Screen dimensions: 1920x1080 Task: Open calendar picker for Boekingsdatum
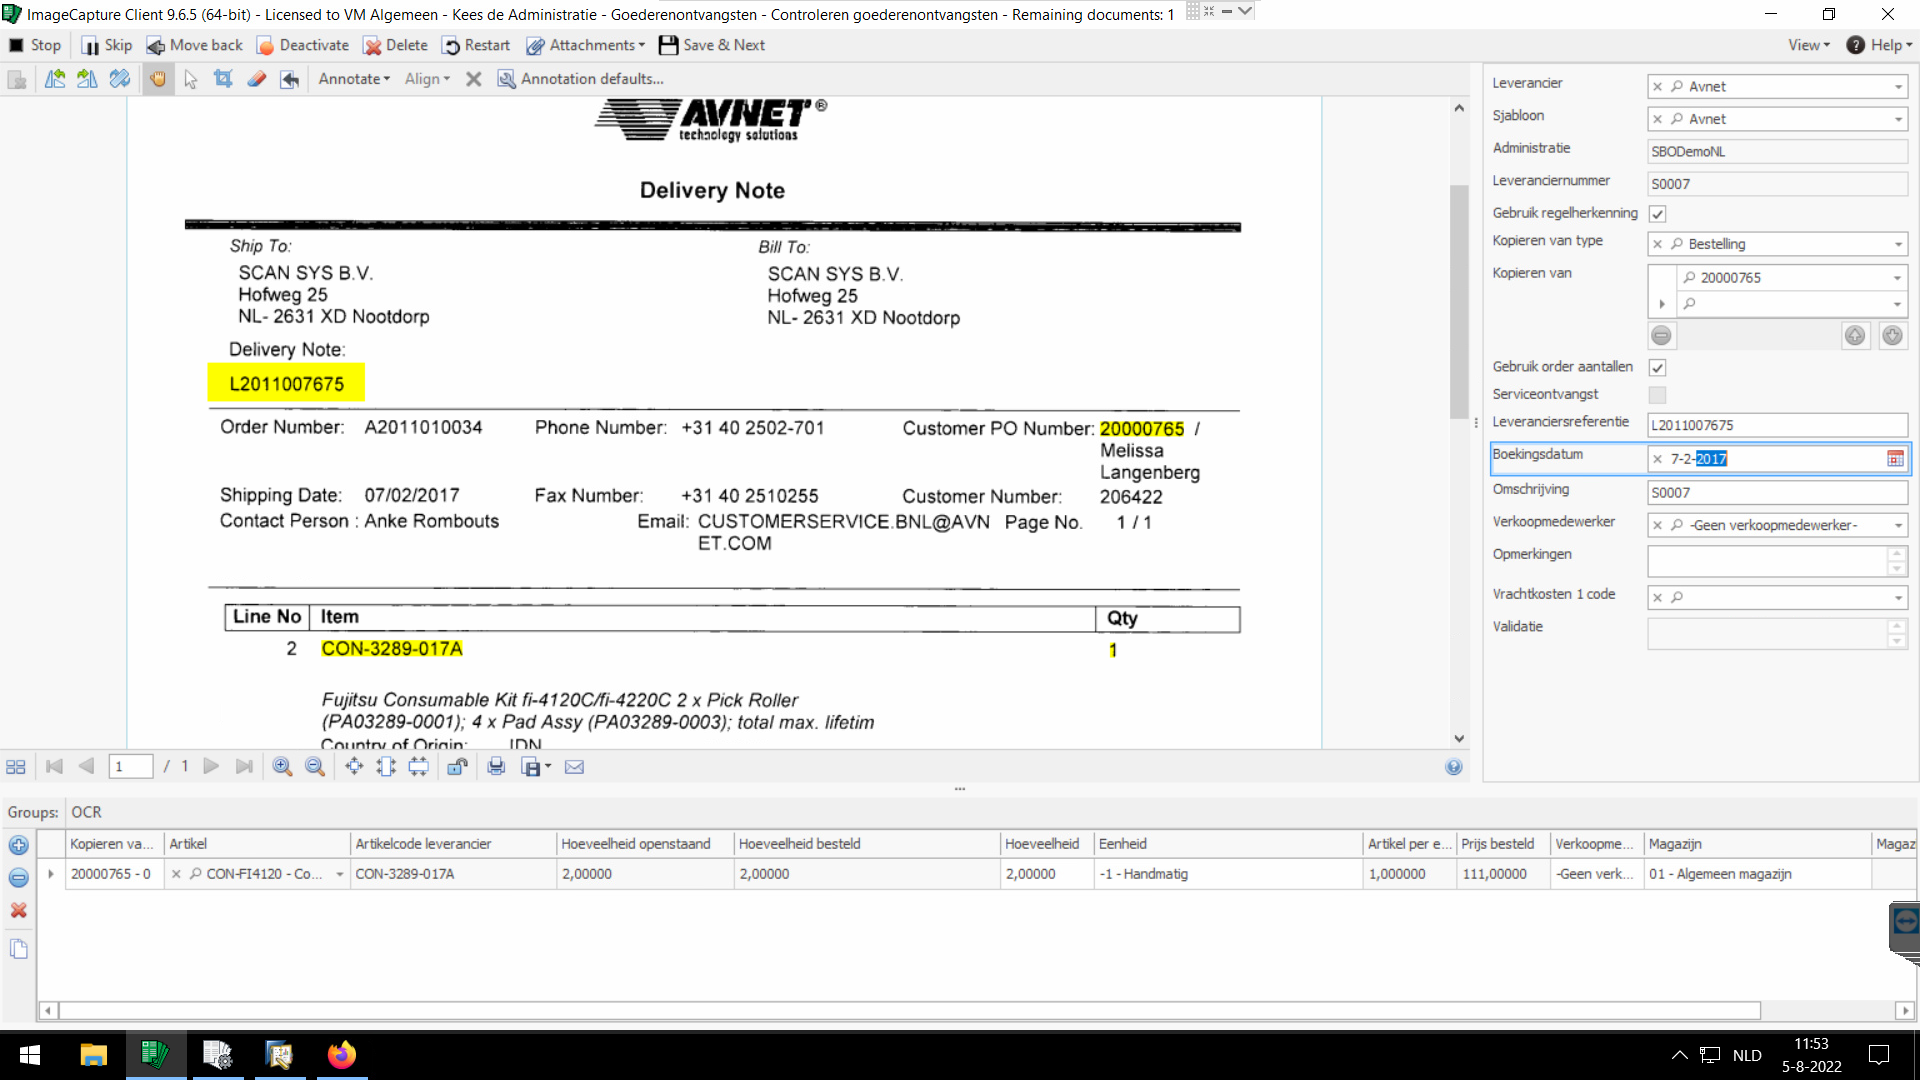[1895, 459]
